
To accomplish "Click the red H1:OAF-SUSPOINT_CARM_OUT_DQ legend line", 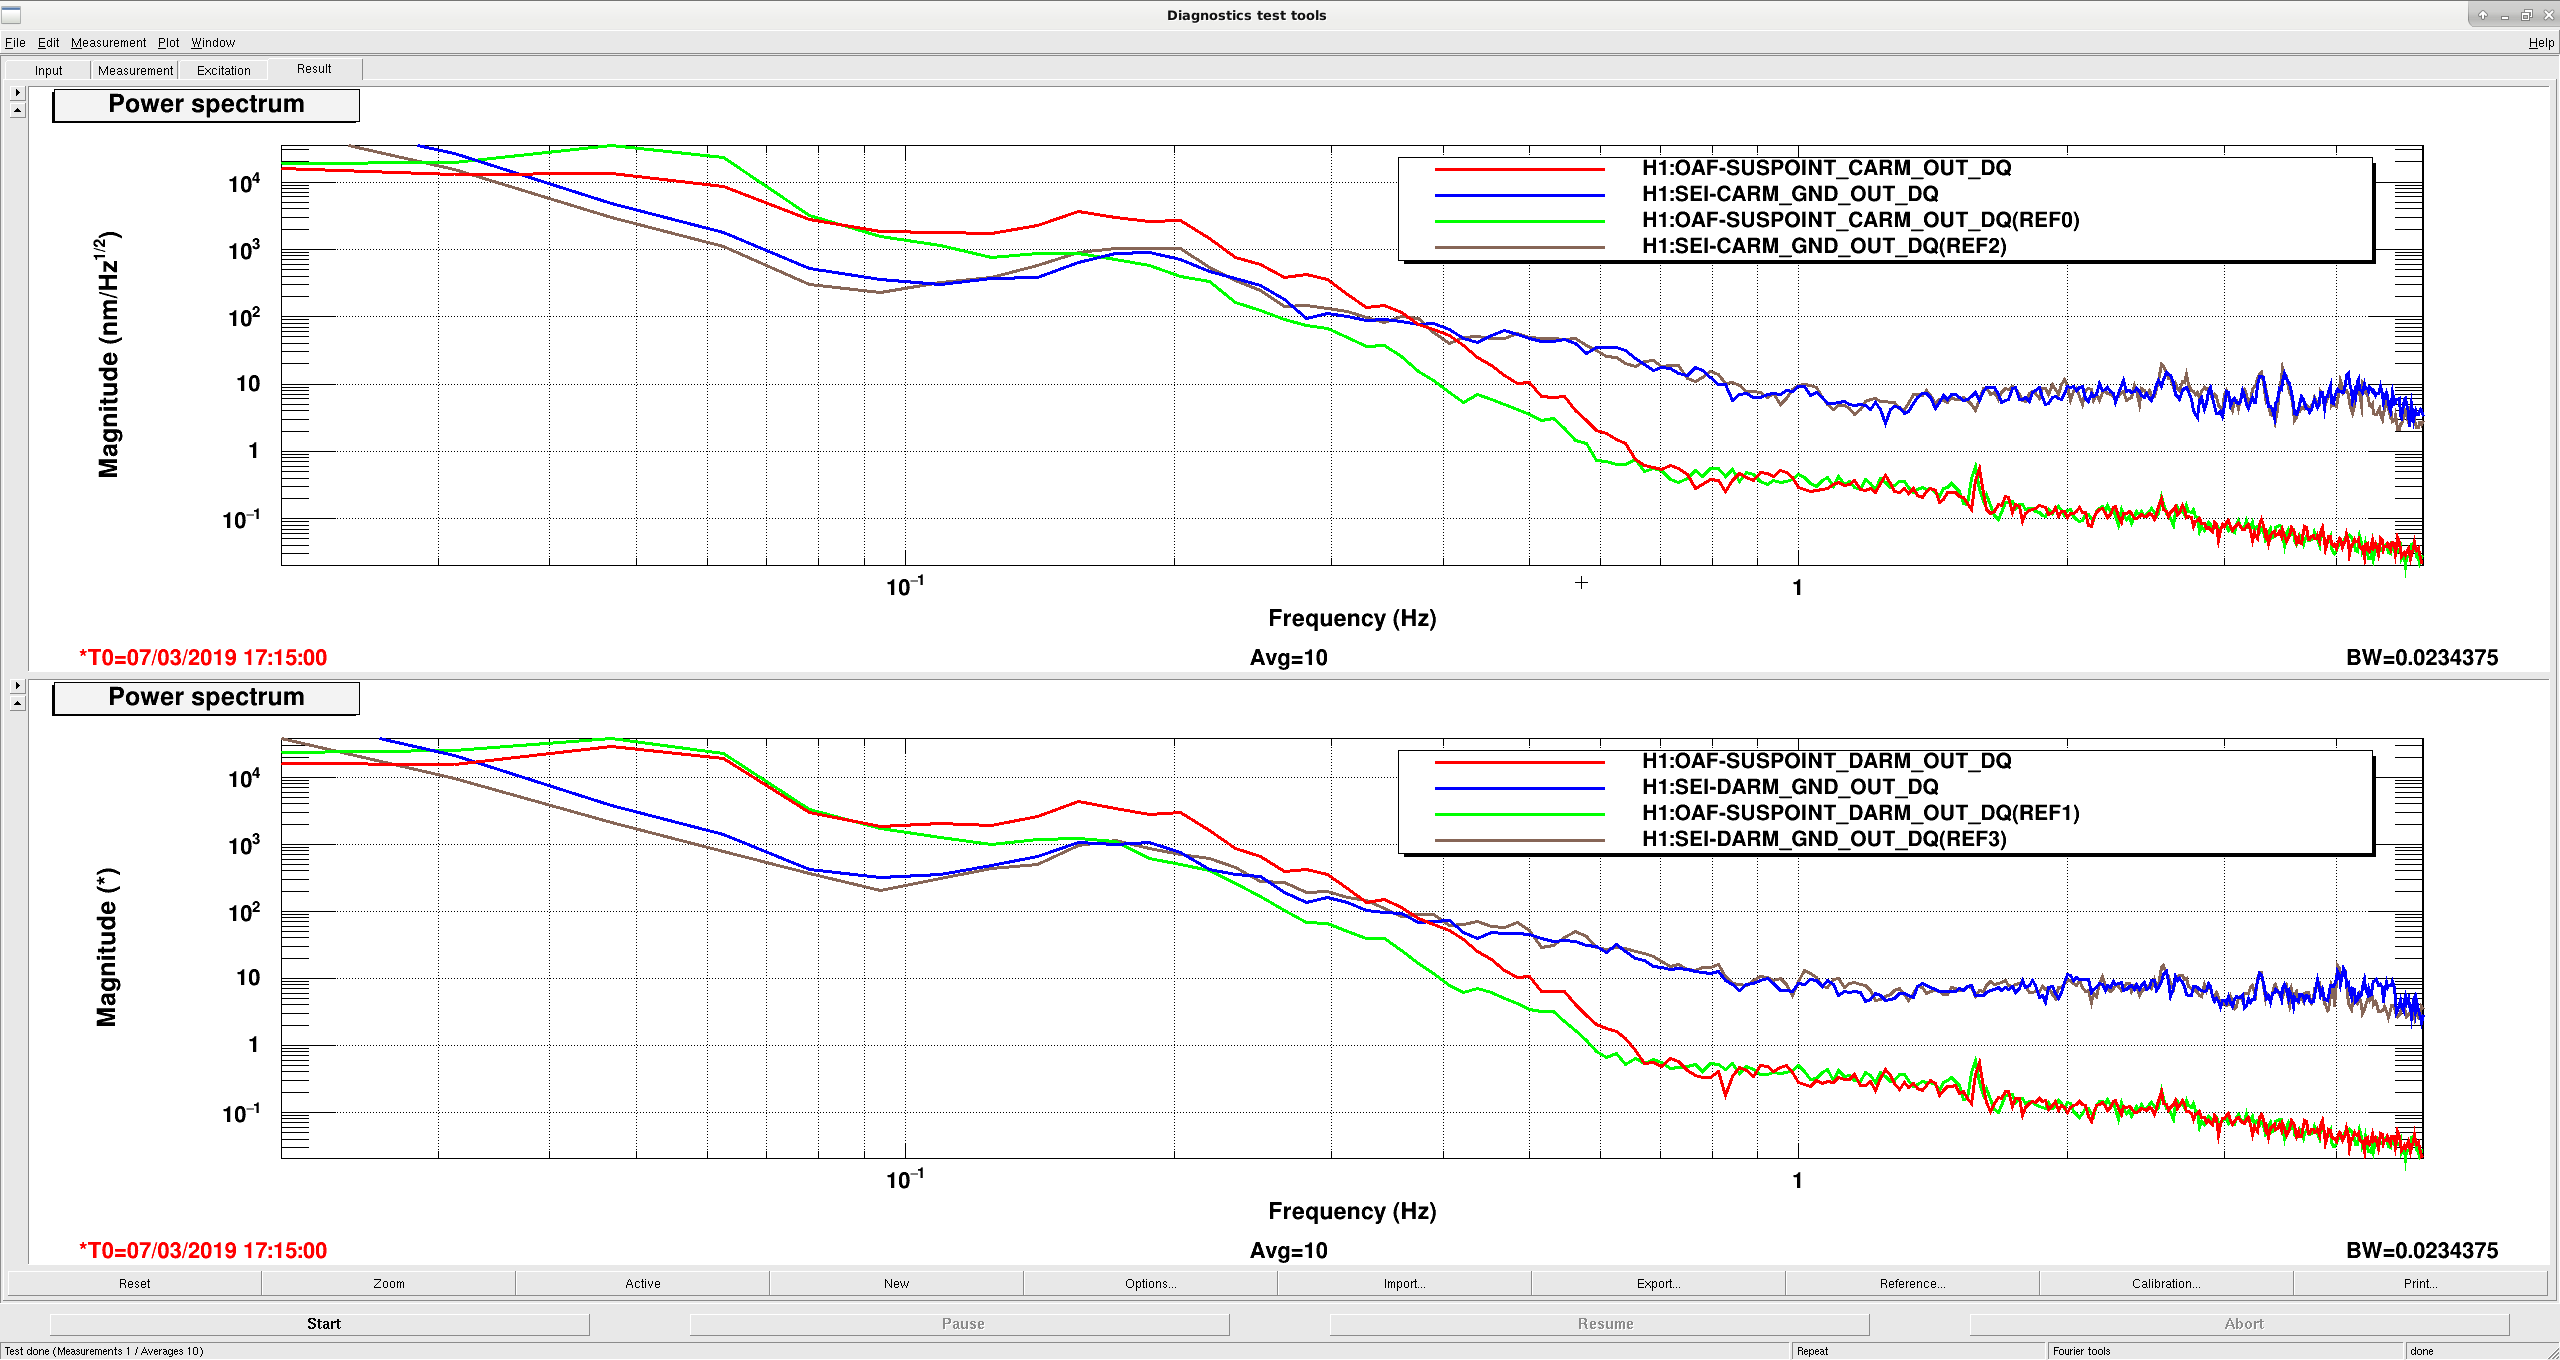I will (x=1519, y=169).
